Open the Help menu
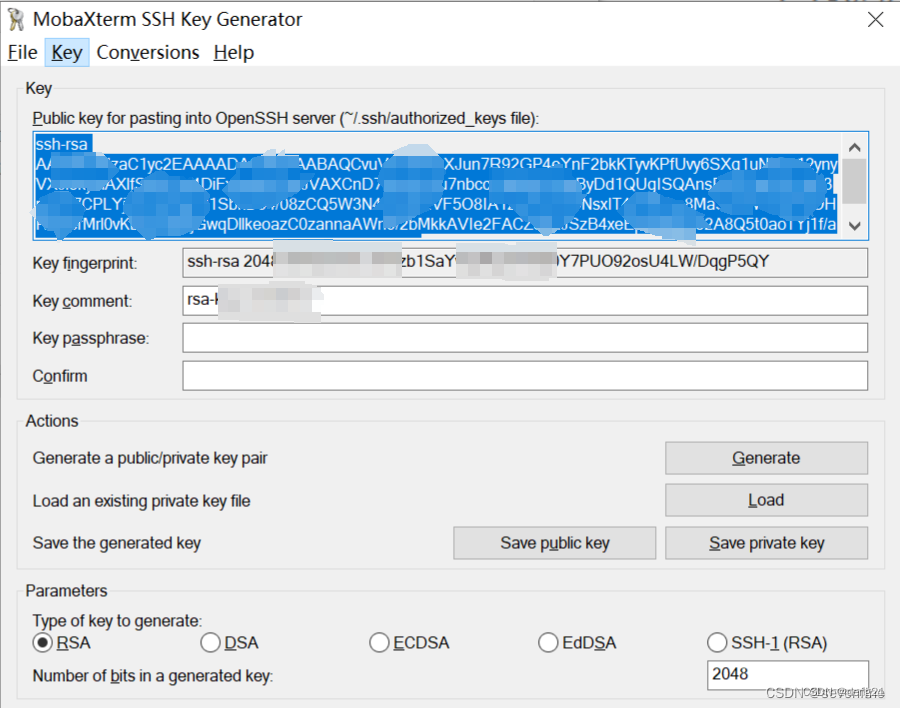The width and height of the screenshot is (900, 708). 234,52
